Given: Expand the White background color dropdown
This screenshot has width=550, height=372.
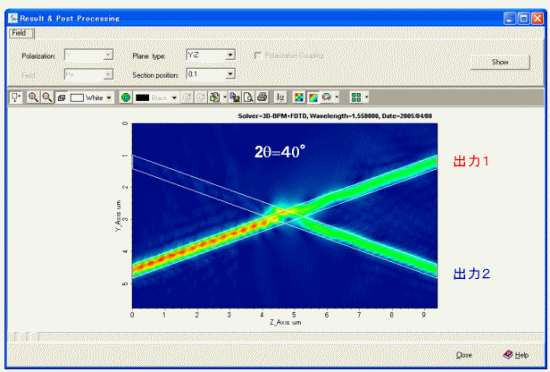Looking at the screenshot, I should point(109,98).
